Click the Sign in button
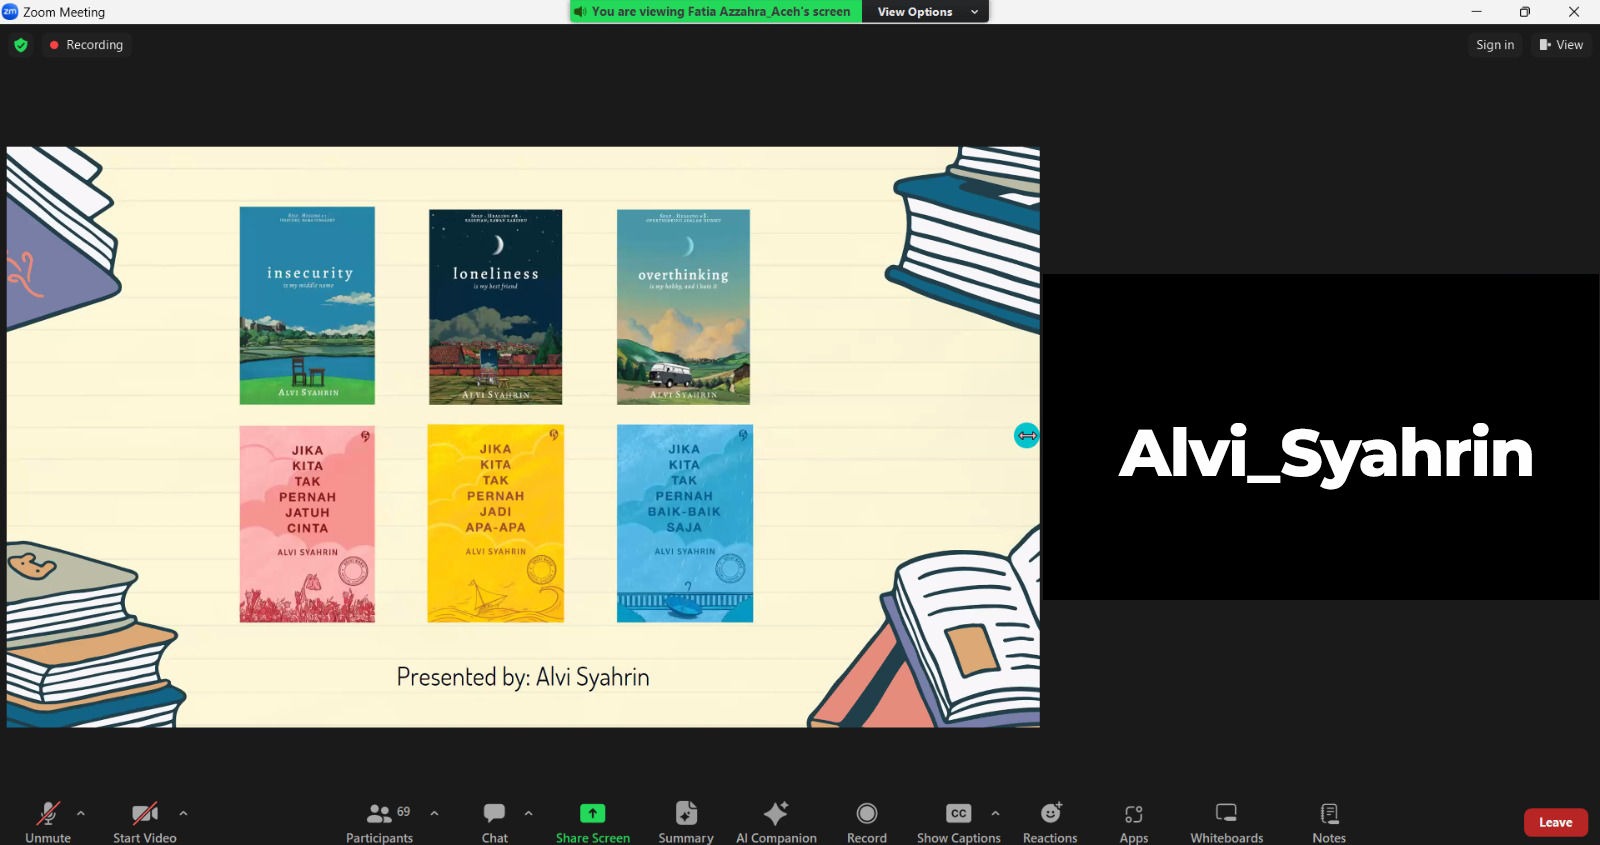Screen dimensions: 1600x845 (1495, 45)
